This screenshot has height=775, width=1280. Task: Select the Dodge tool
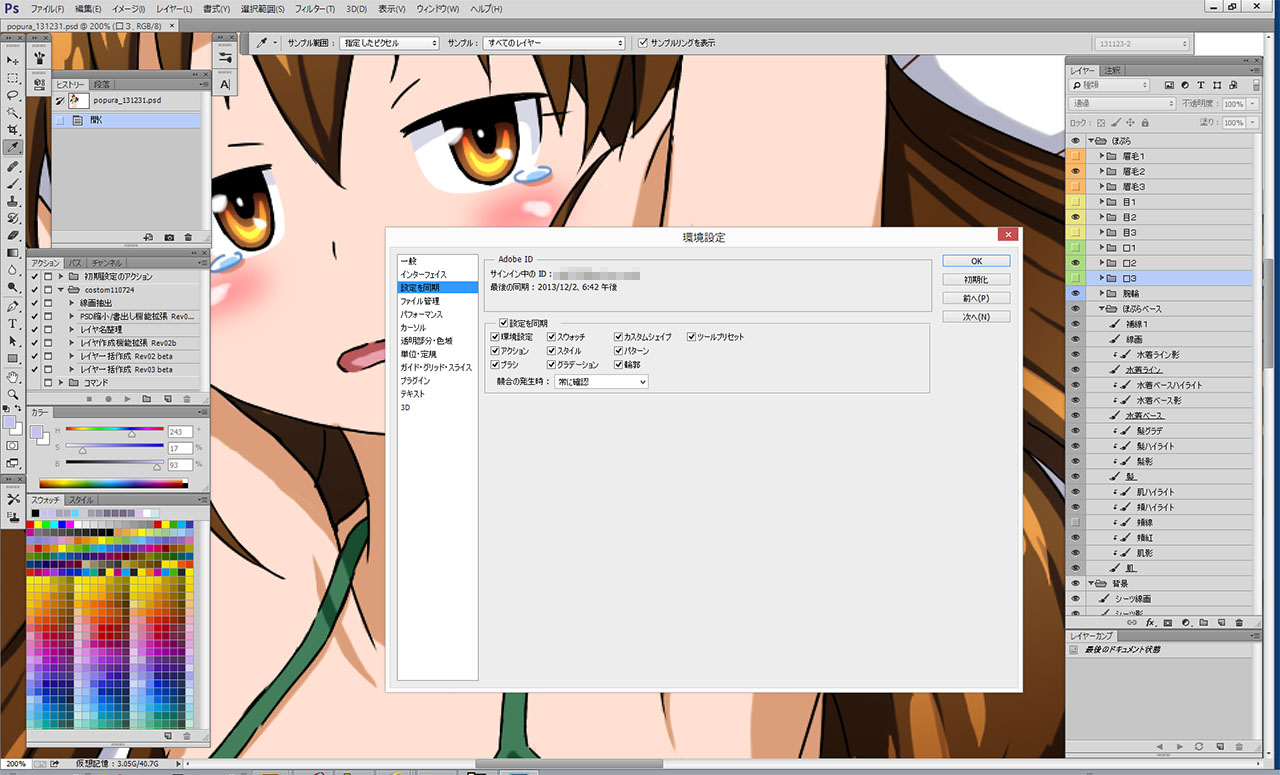pos(13,287)
